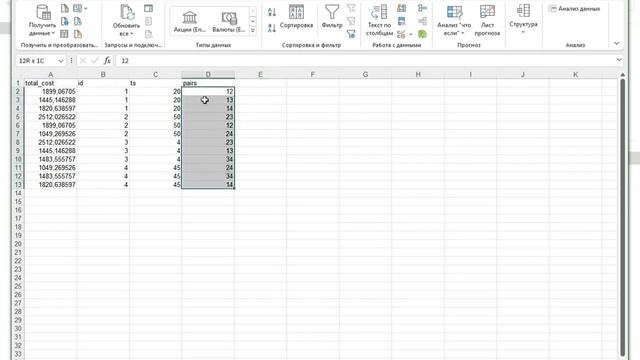
Task: Click the From Picture import icon
Action: 77,8
